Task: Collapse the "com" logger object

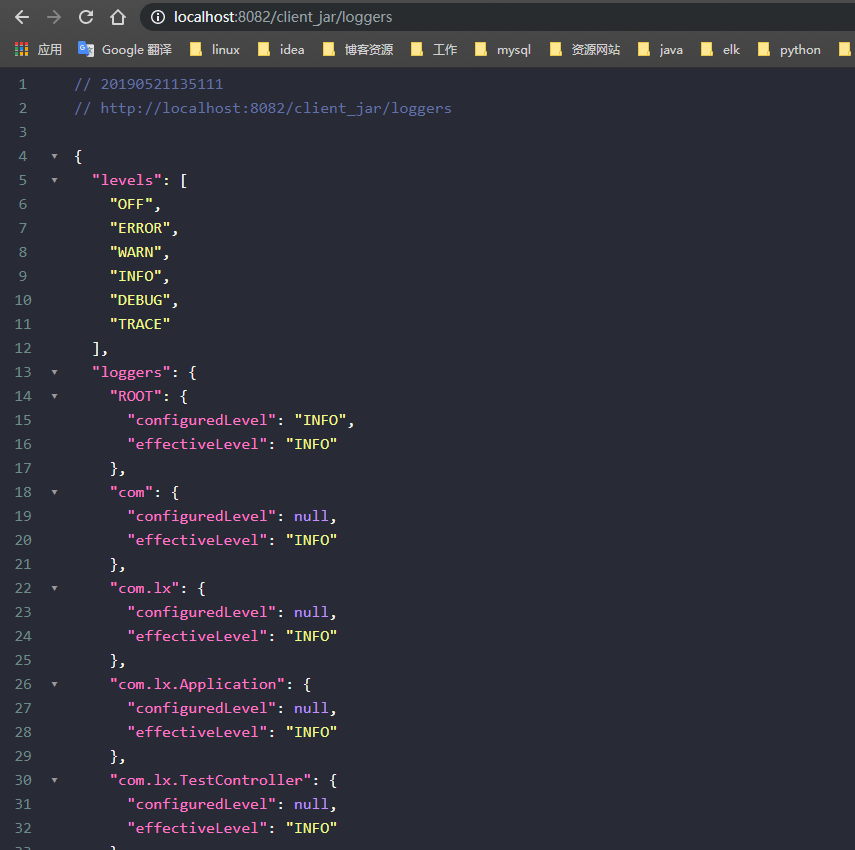Action: click(x=55, y=492)
